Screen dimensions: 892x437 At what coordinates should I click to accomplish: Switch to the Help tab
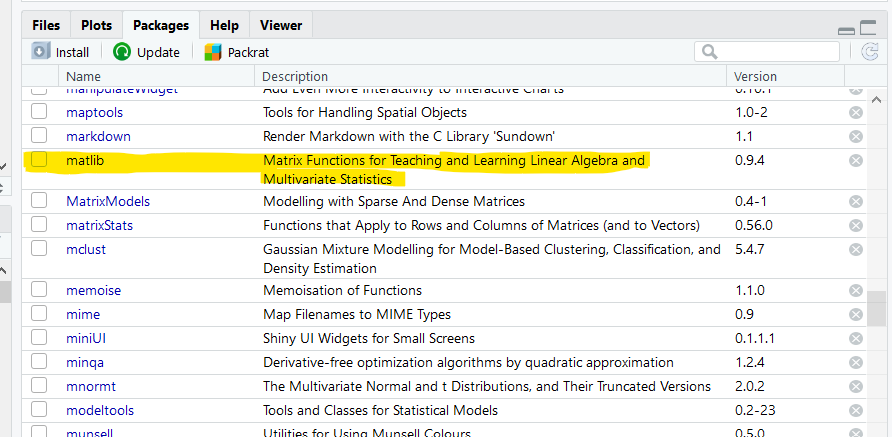pyautogui.click(x=224, y=25)
